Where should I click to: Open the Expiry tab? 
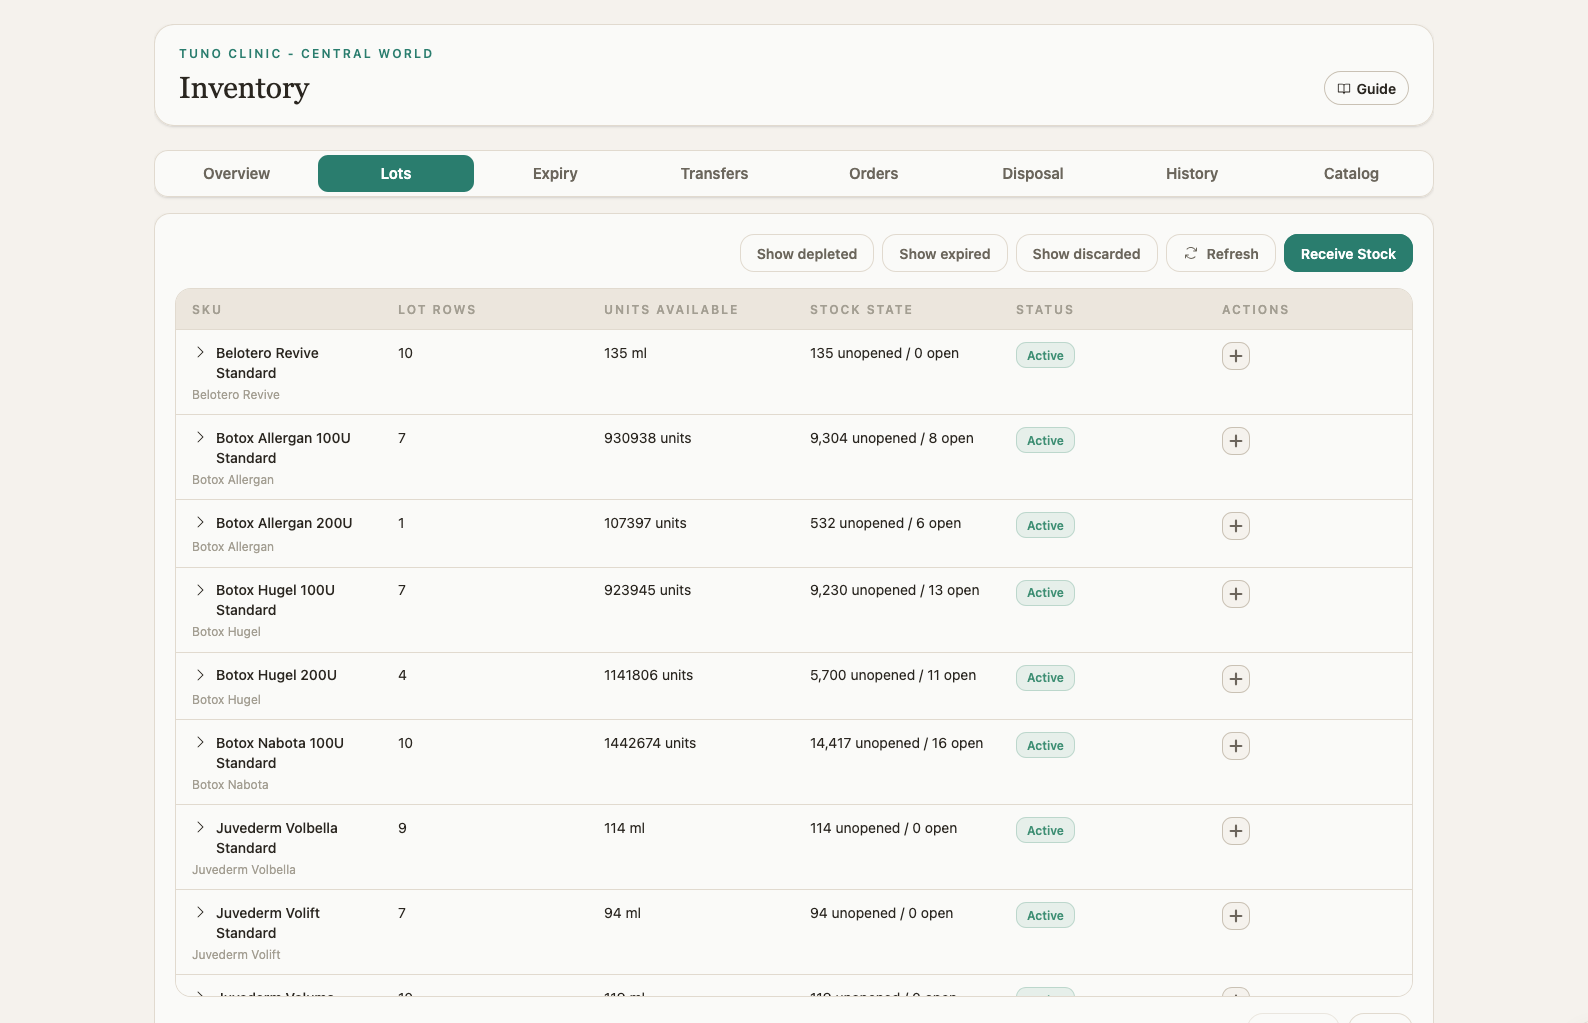pyautogui.click(x=555, y=173)
